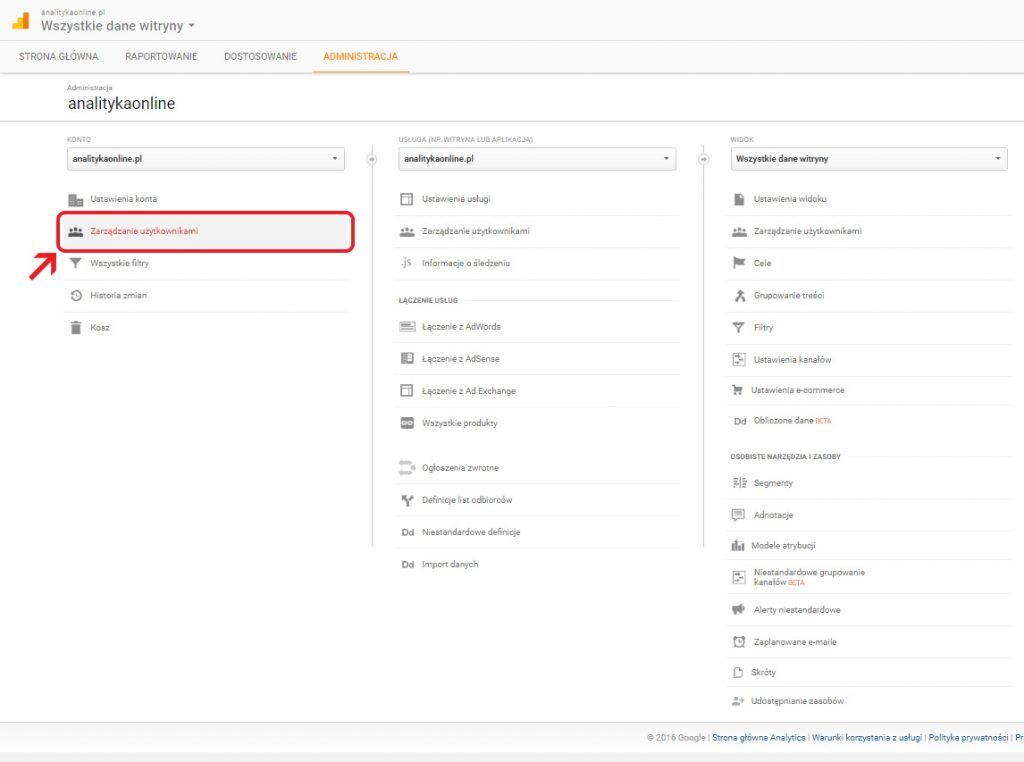
Task: Open the Widok view dropdown
Action: pos(869,159)
